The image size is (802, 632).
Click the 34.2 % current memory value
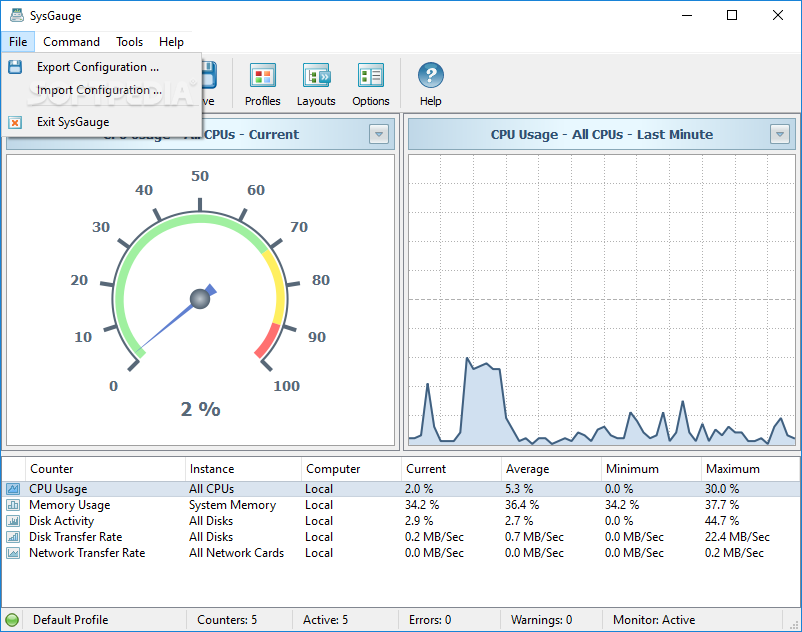[x=422, y=505]
